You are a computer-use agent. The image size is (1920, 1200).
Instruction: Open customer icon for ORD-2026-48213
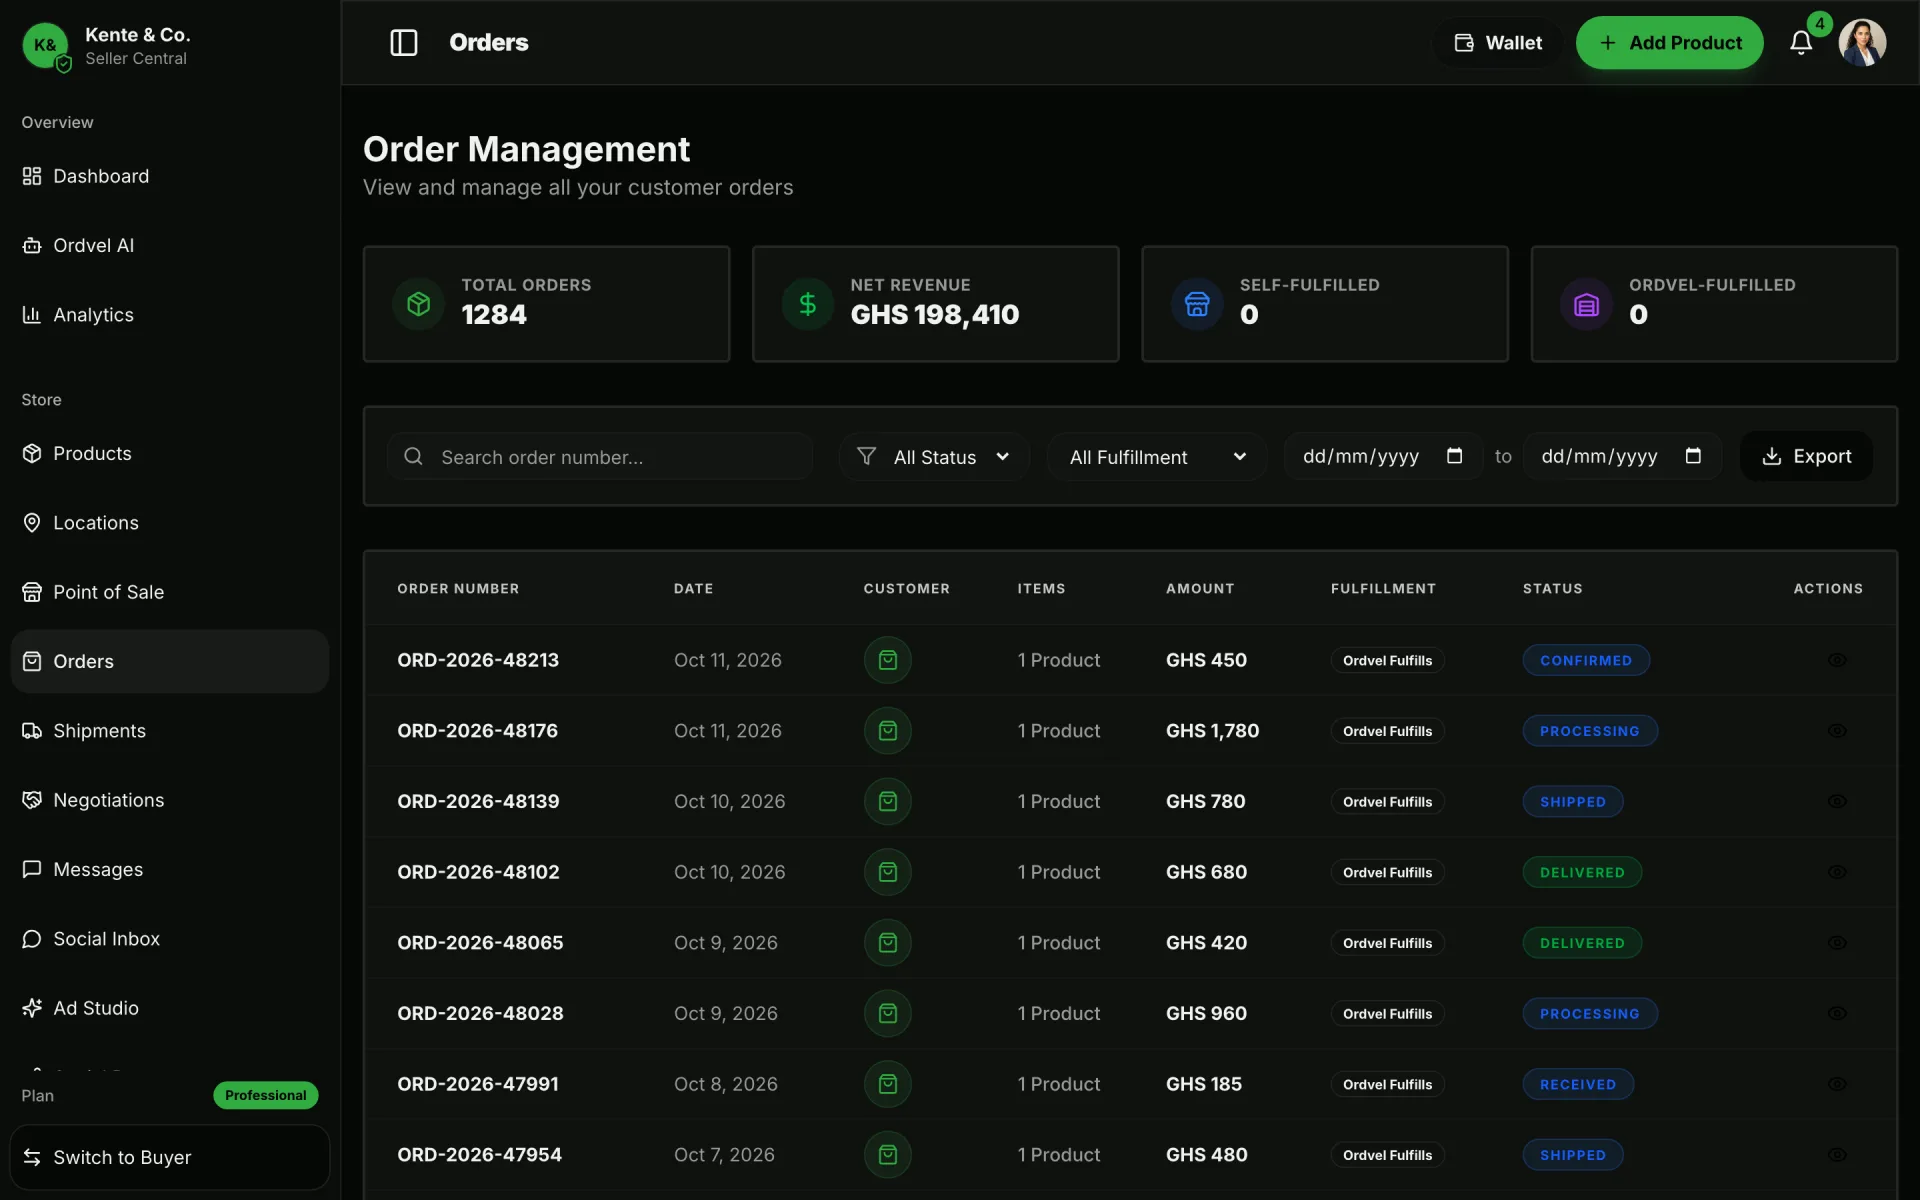(888, 660)
